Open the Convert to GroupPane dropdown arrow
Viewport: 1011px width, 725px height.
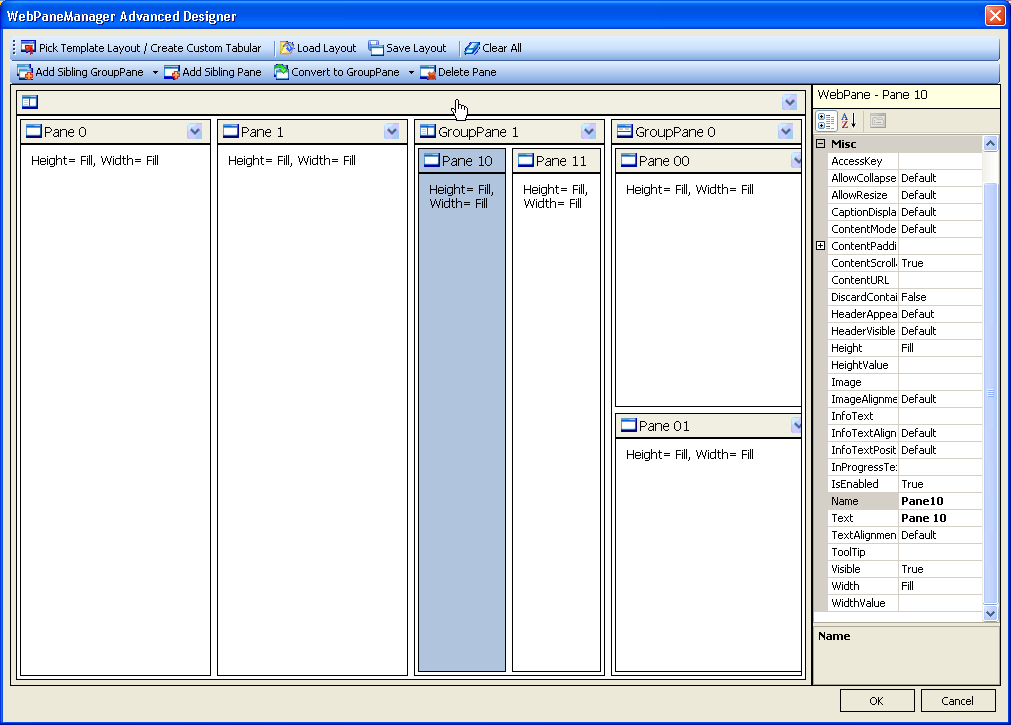(411, 73)
